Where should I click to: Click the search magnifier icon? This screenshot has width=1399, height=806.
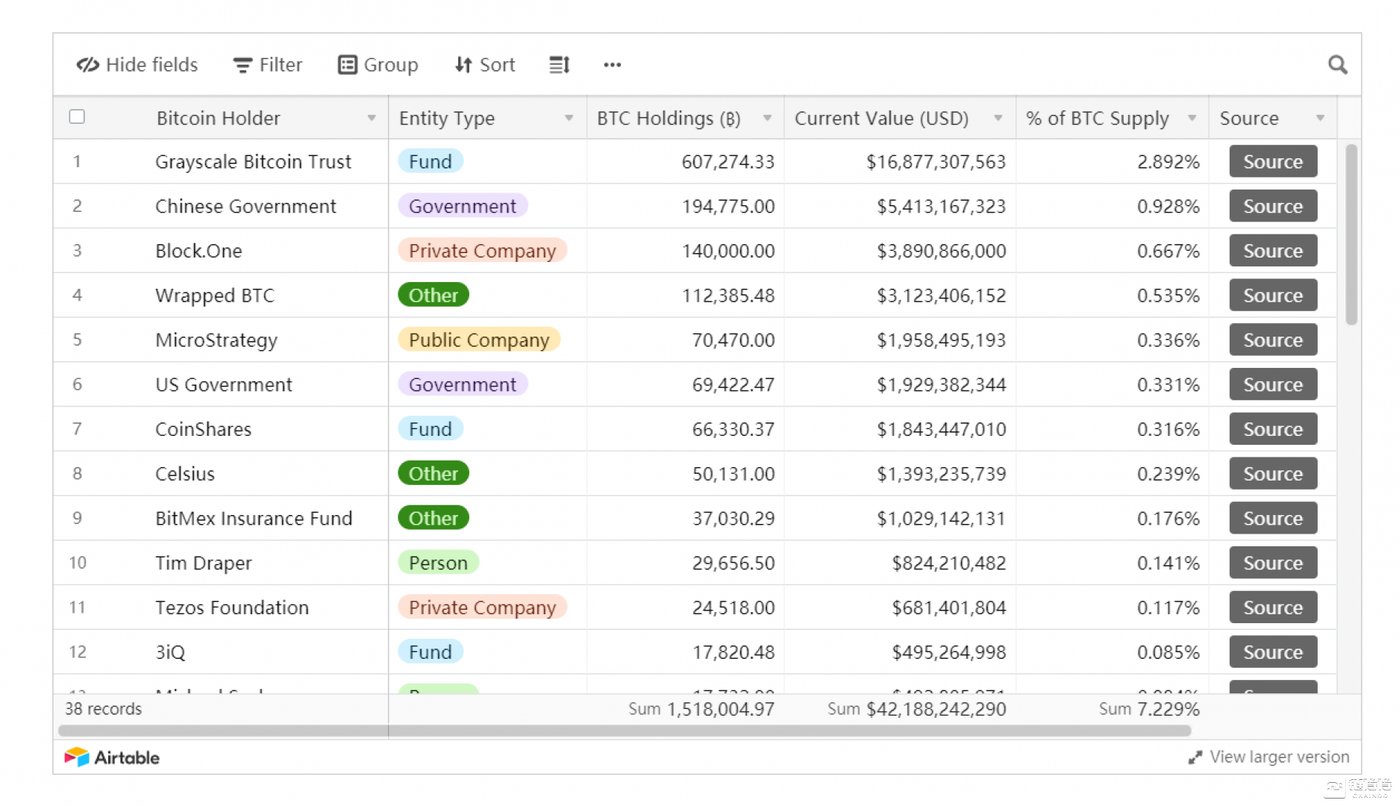pos(1337,65)
